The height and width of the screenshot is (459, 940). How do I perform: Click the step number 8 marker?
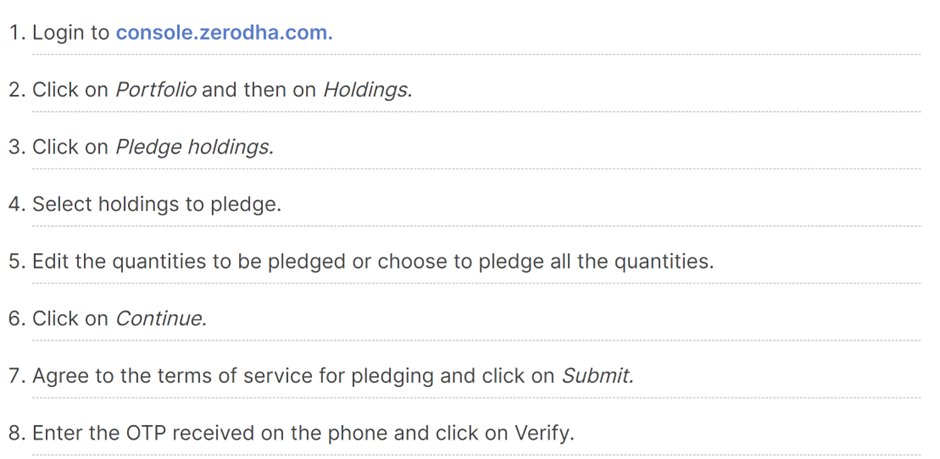[x=16, y=433]
